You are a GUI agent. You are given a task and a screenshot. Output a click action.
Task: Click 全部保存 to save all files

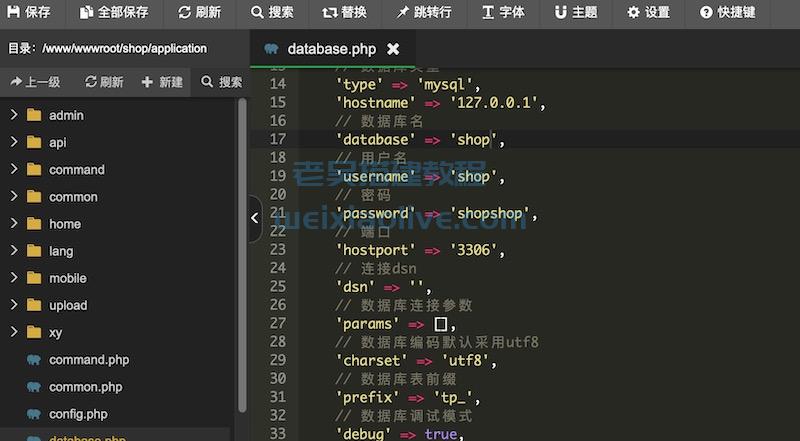point(114,12)
